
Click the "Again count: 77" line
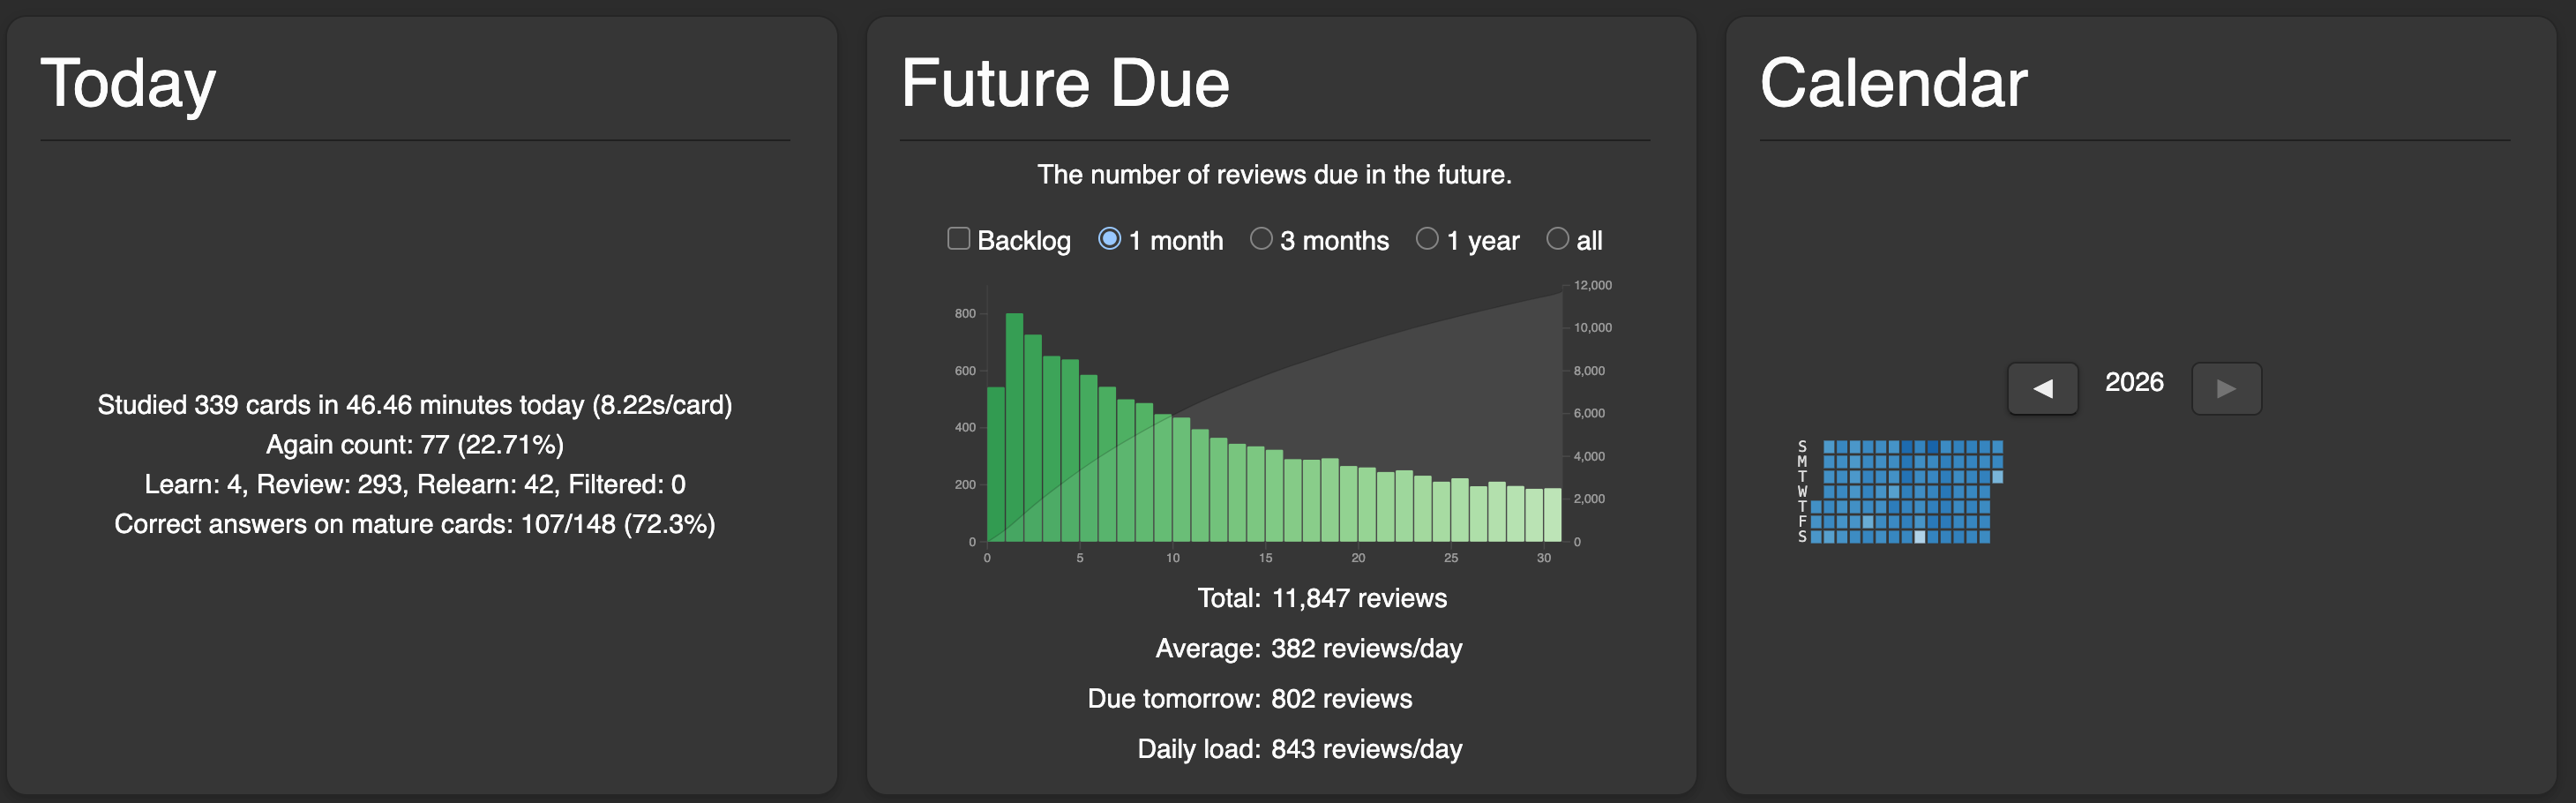[x=414, y=444]
